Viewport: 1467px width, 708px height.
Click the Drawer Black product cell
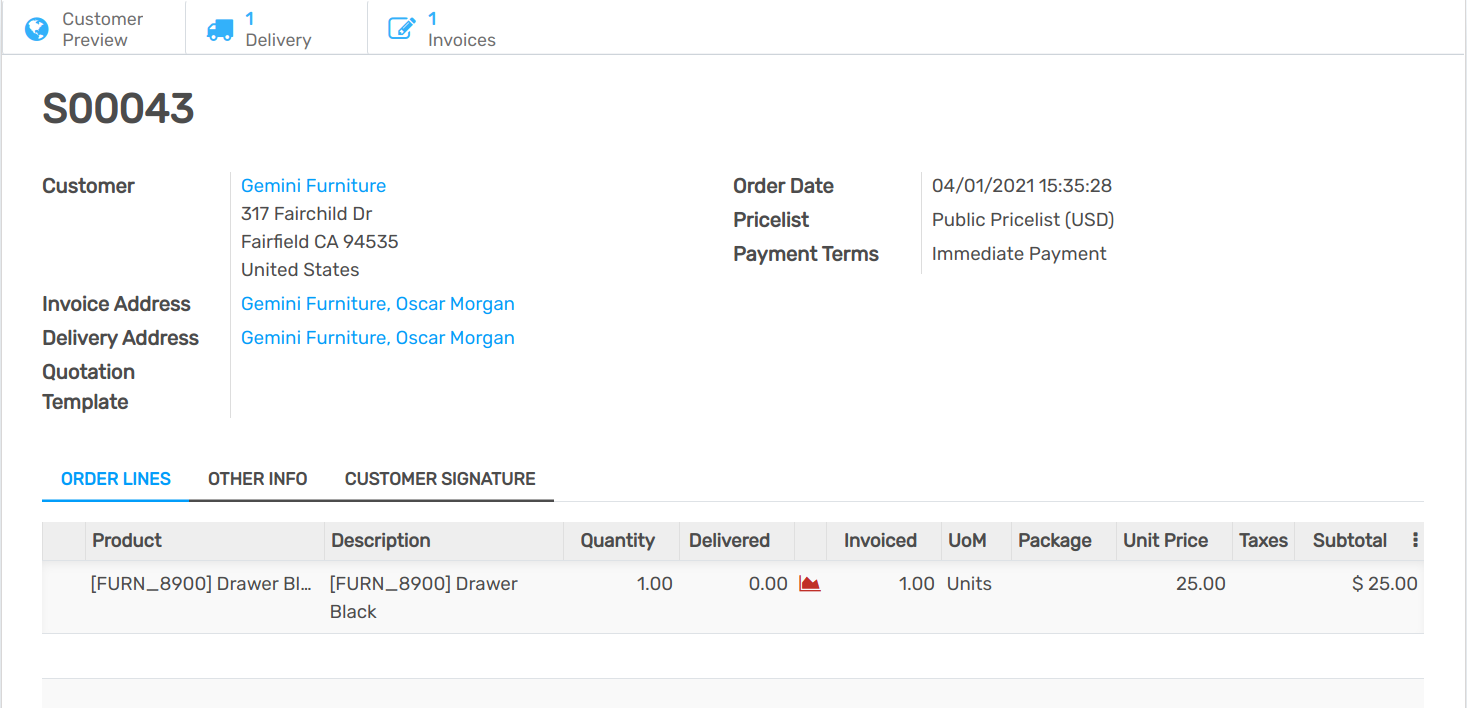[201, 584]
